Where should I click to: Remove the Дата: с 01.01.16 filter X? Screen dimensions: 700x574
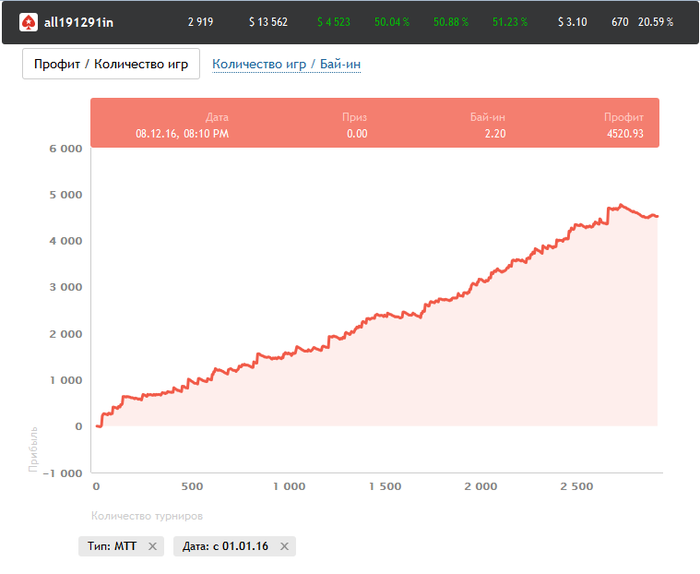[284, 546]
